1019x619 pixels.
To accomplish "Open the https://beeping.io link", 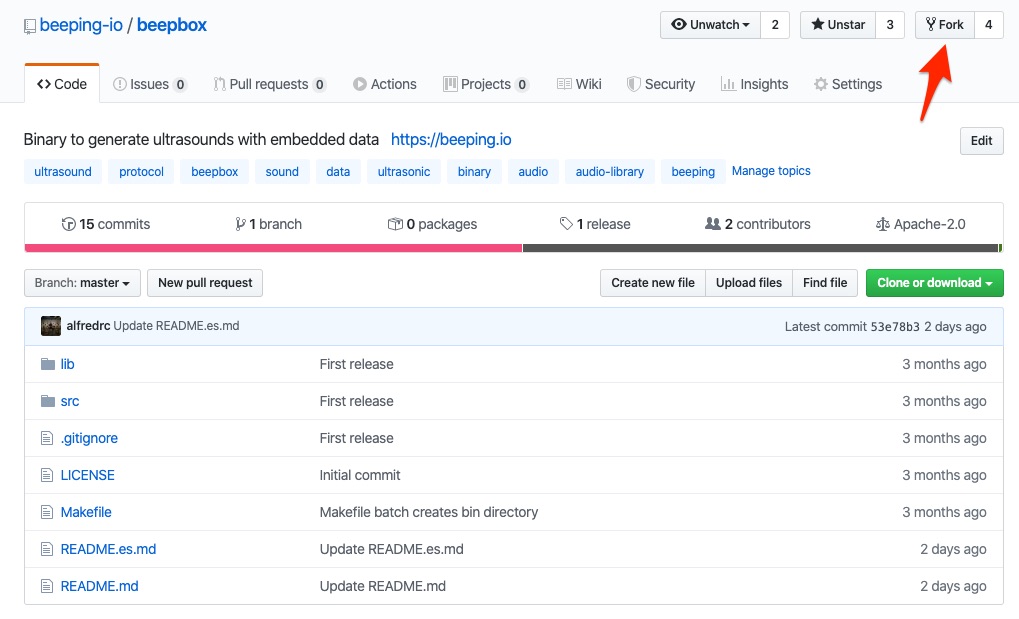I will tap(451, 139).
